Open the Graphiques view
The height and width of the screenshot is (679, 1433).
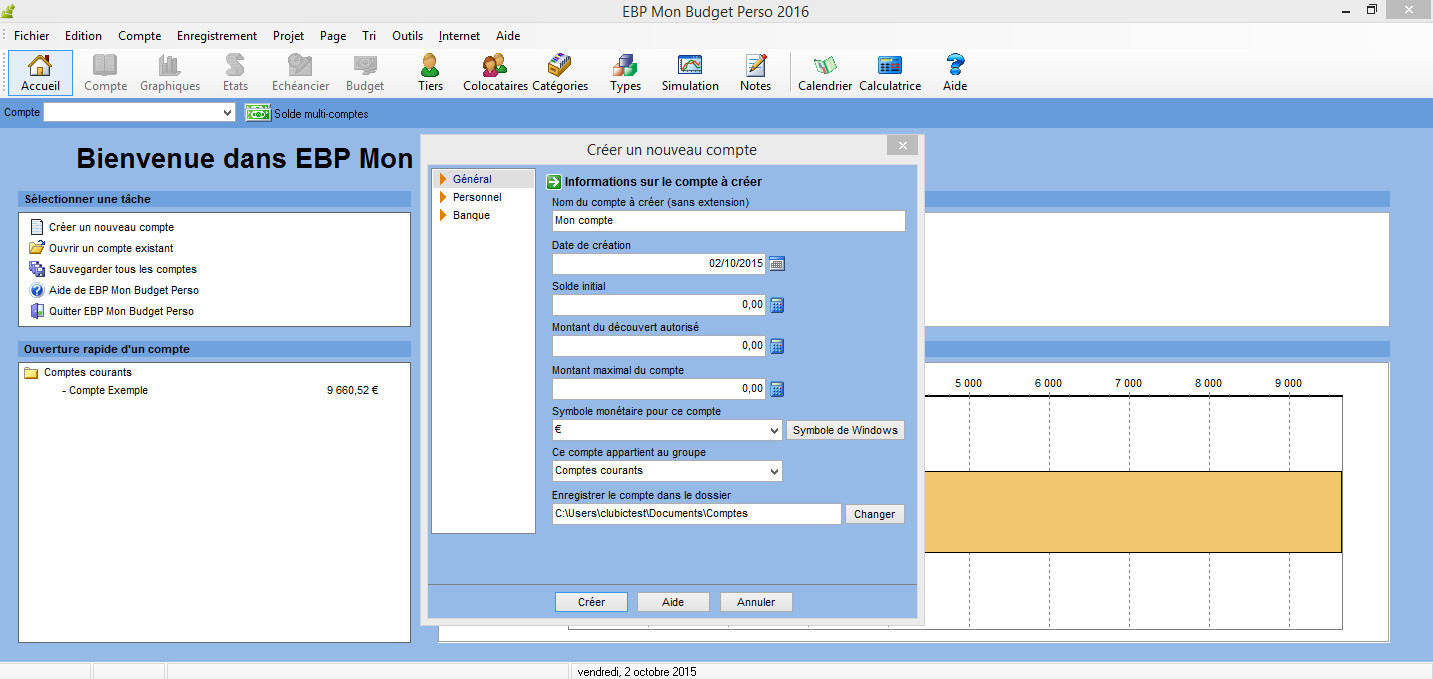point(170,72)
